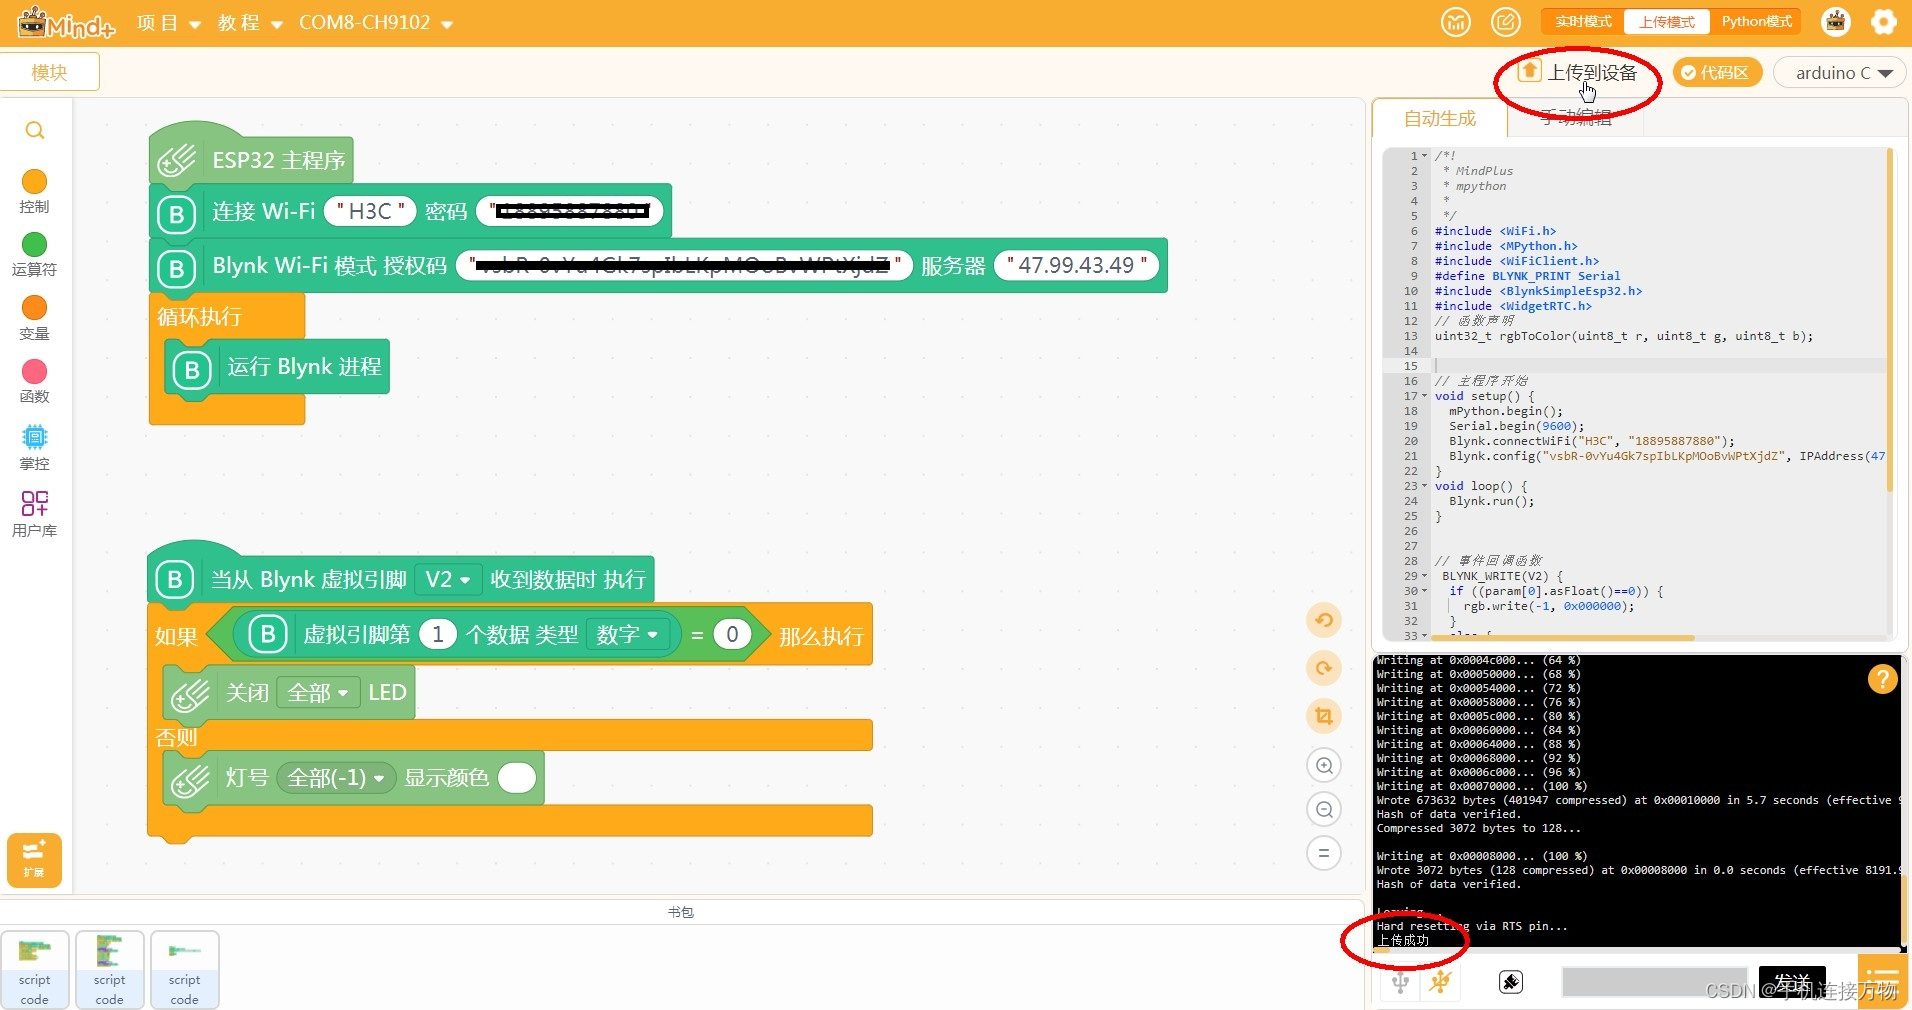Select the 运行 Blynk 进程 block
This screenshot has width=1912, height=1010.
click(x=278, y=367)
